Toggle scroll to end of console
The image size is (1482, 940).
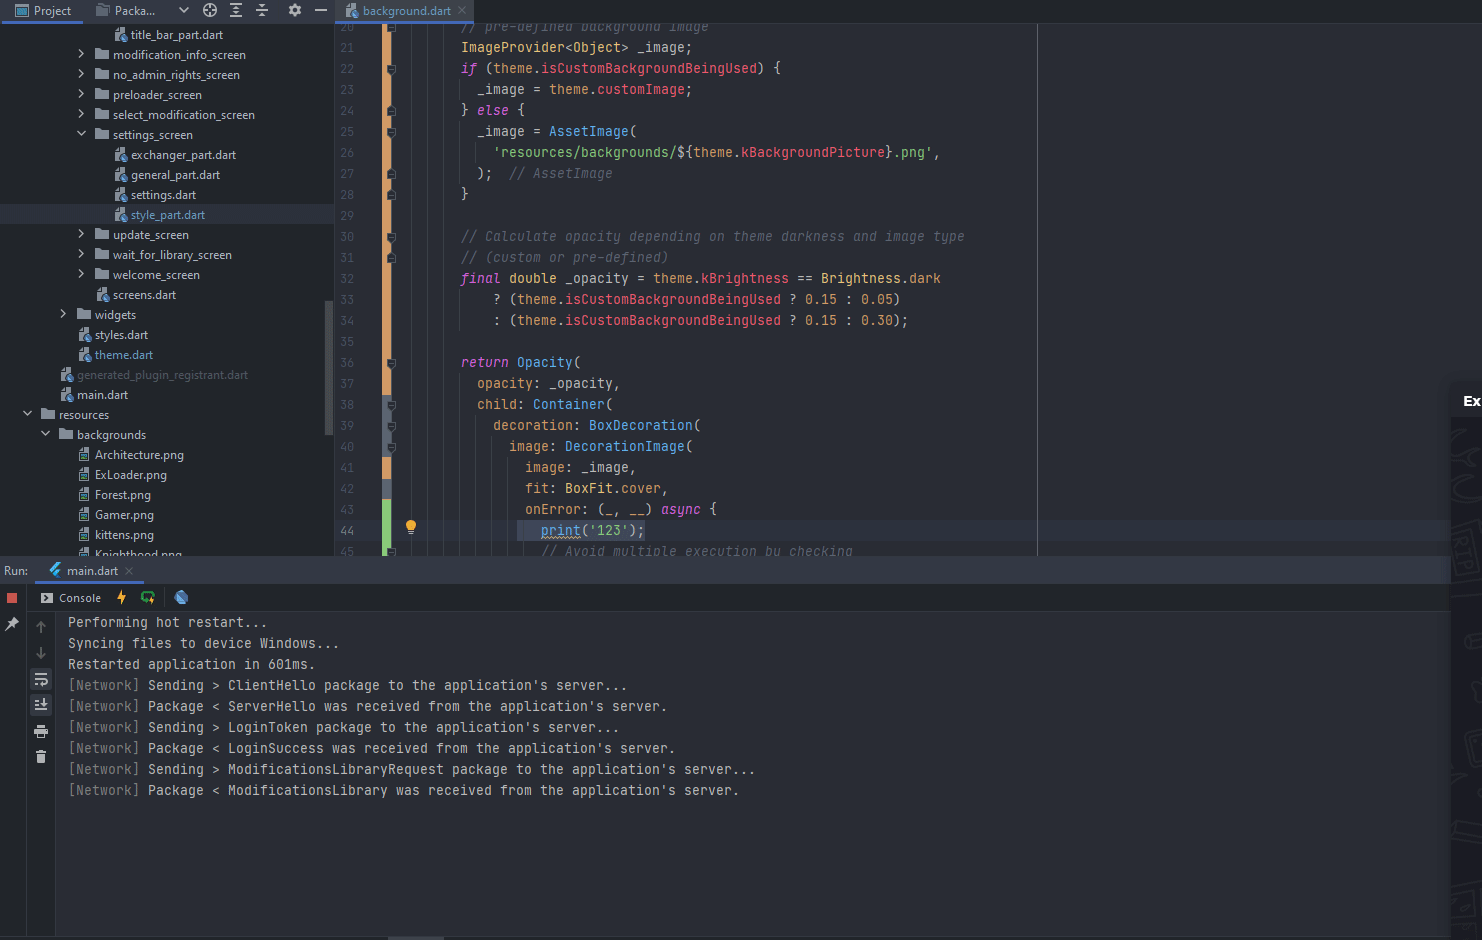pyautogui.click(x=41, y=705)
